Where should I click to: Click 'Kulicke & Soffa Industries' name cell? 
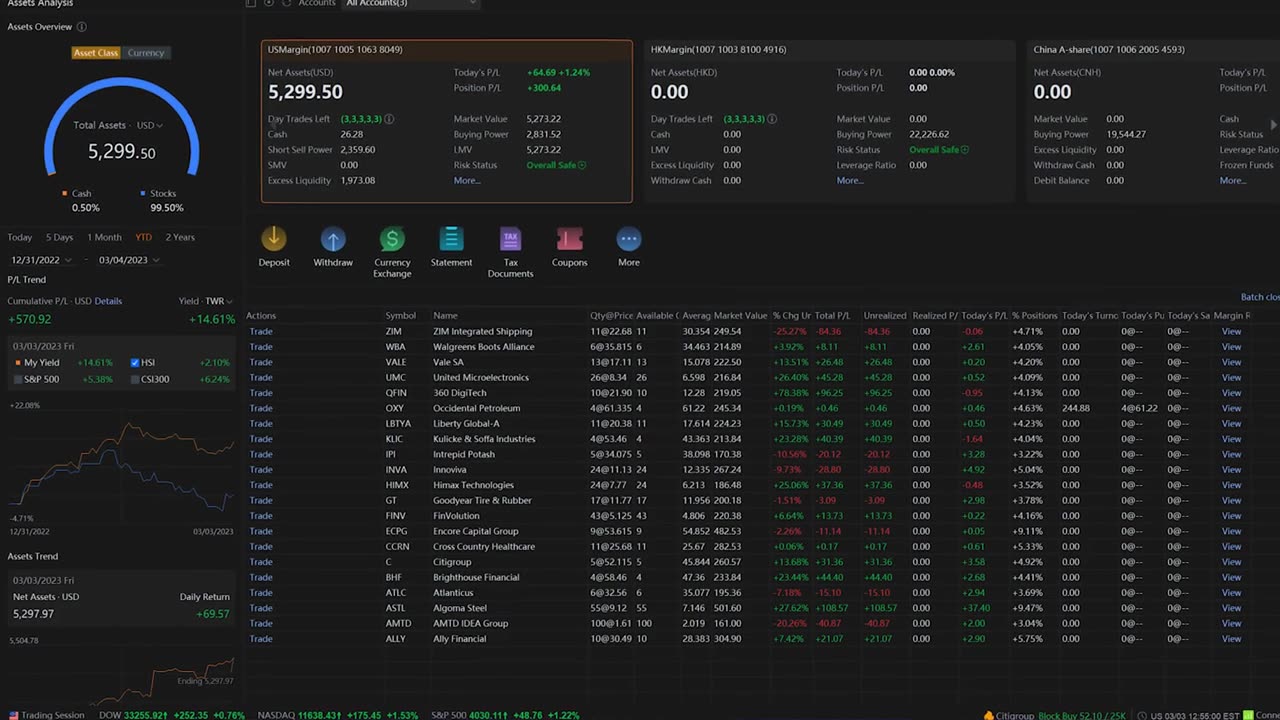point(484,439)
